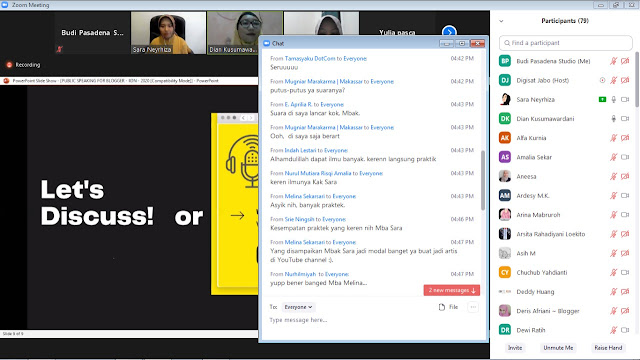640x360 pixels.
Task: Click the Slide 9 of 9 status text
Action: (13, 334)
